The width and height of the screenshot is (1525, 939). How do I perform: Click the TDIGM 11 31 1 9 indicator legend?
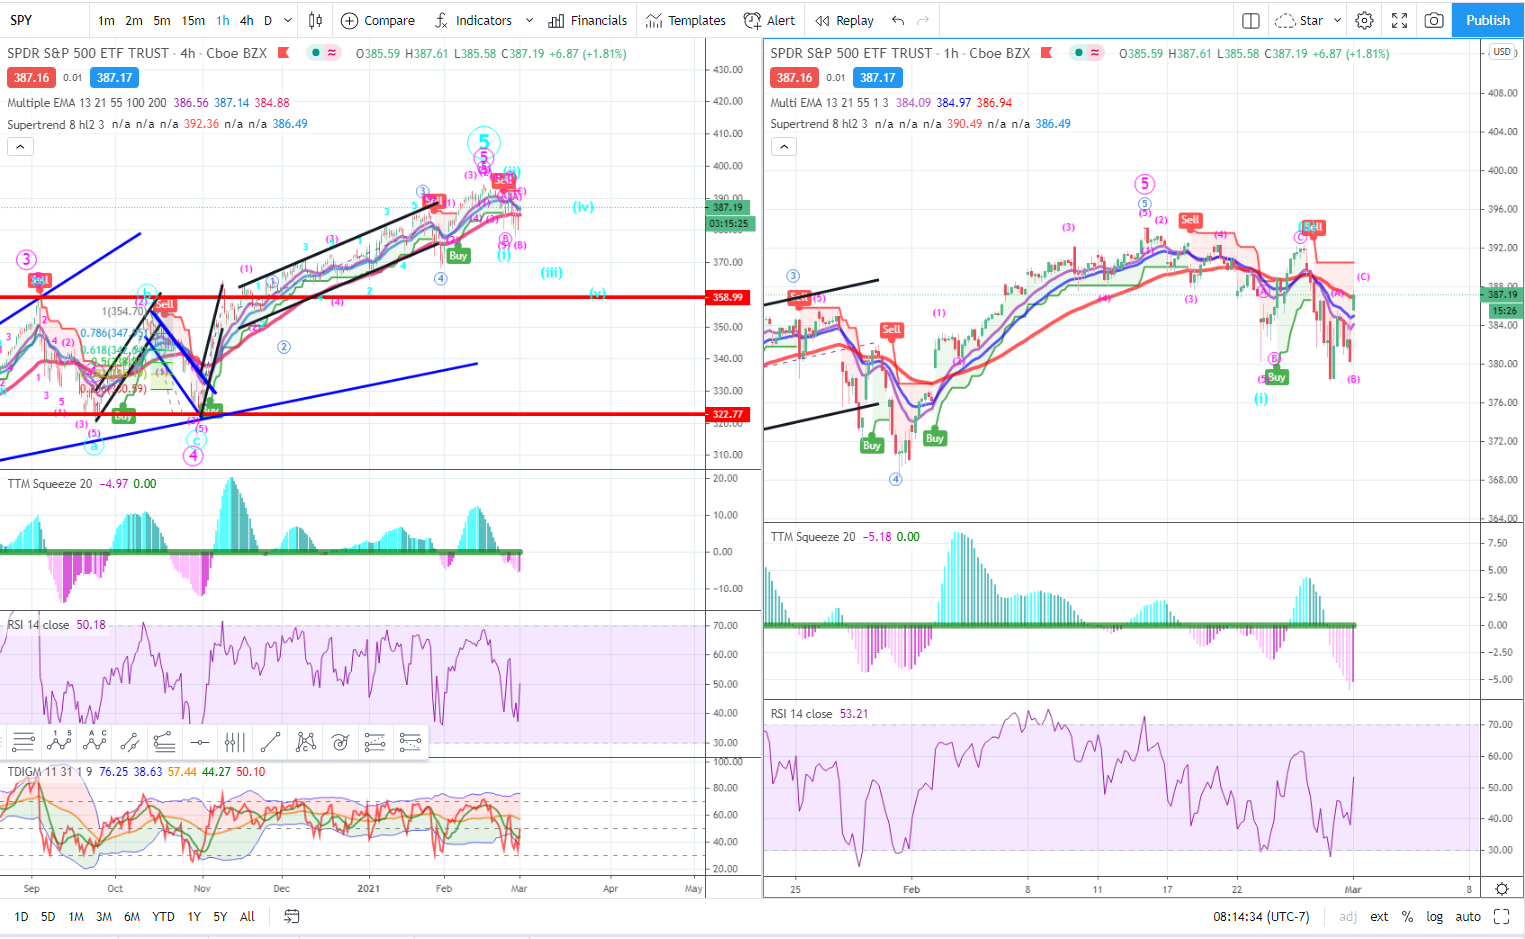(x=49, y=772)
